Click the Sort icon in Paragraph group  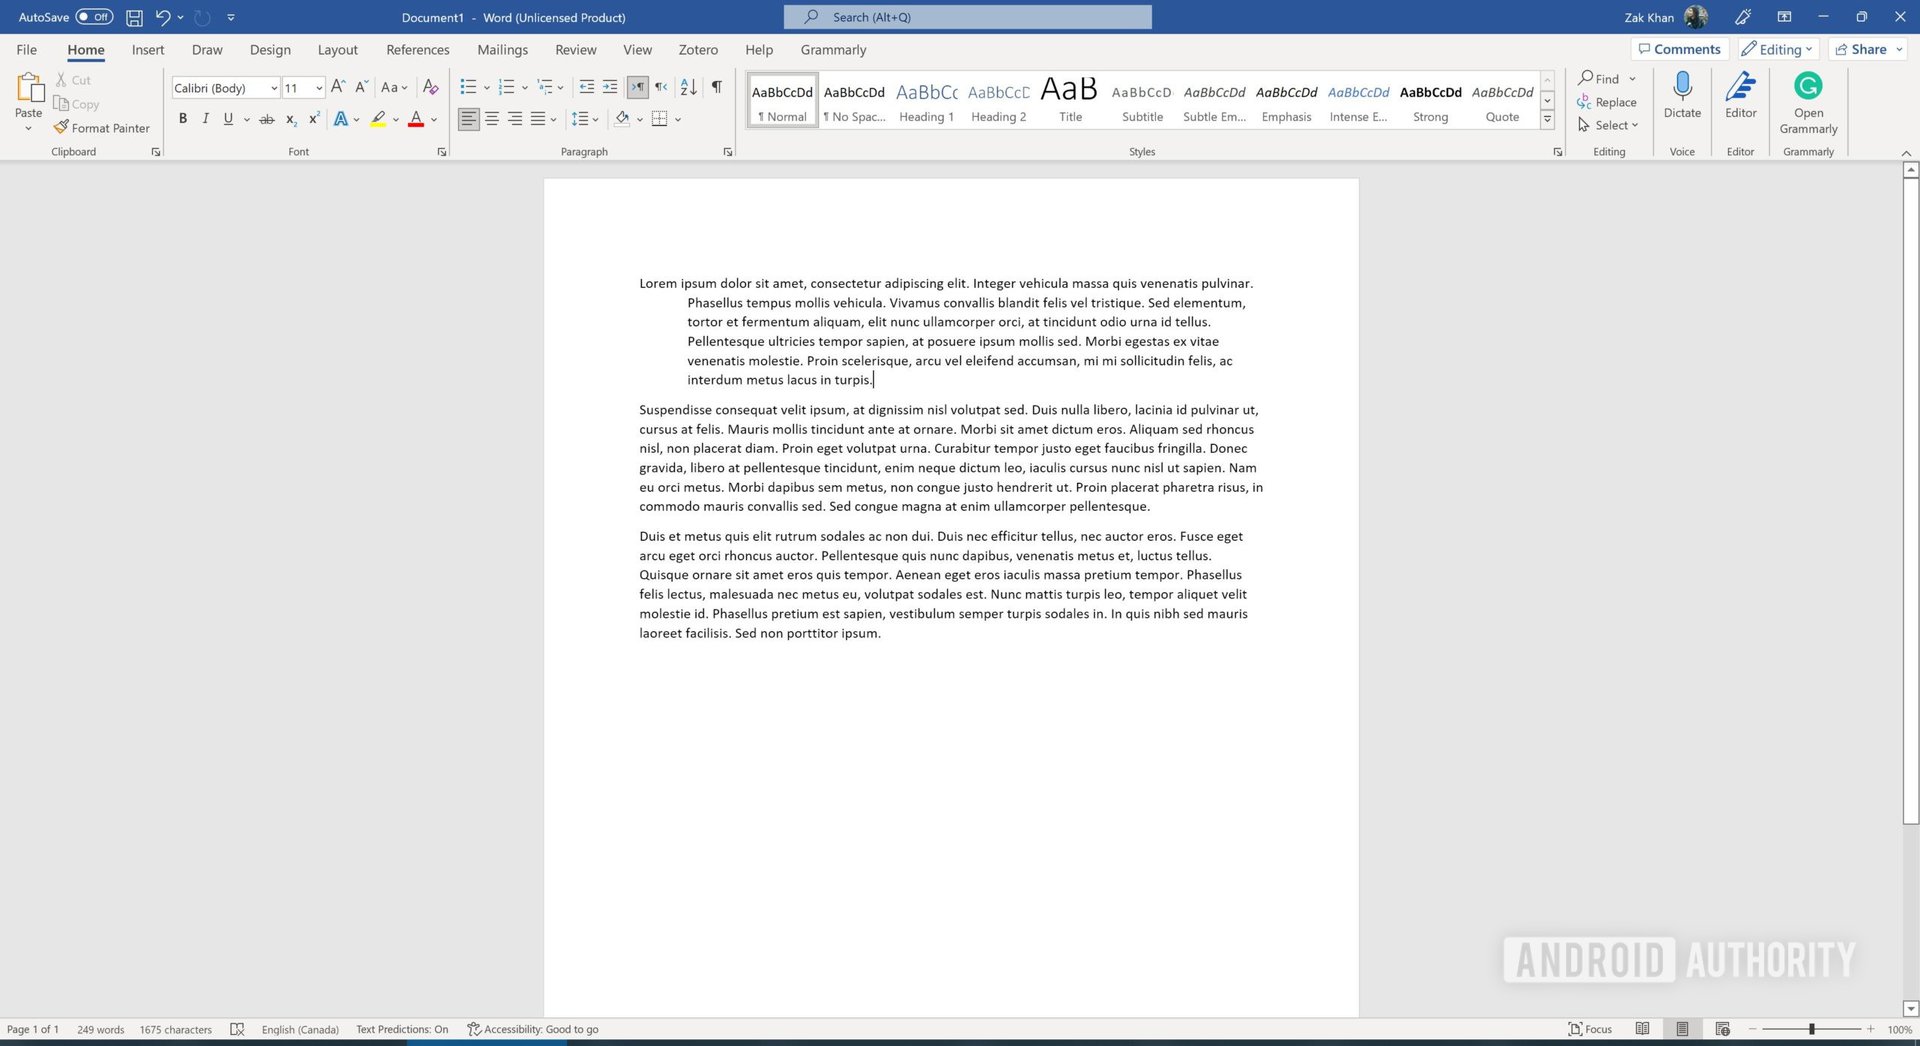[x=688, y=88]
